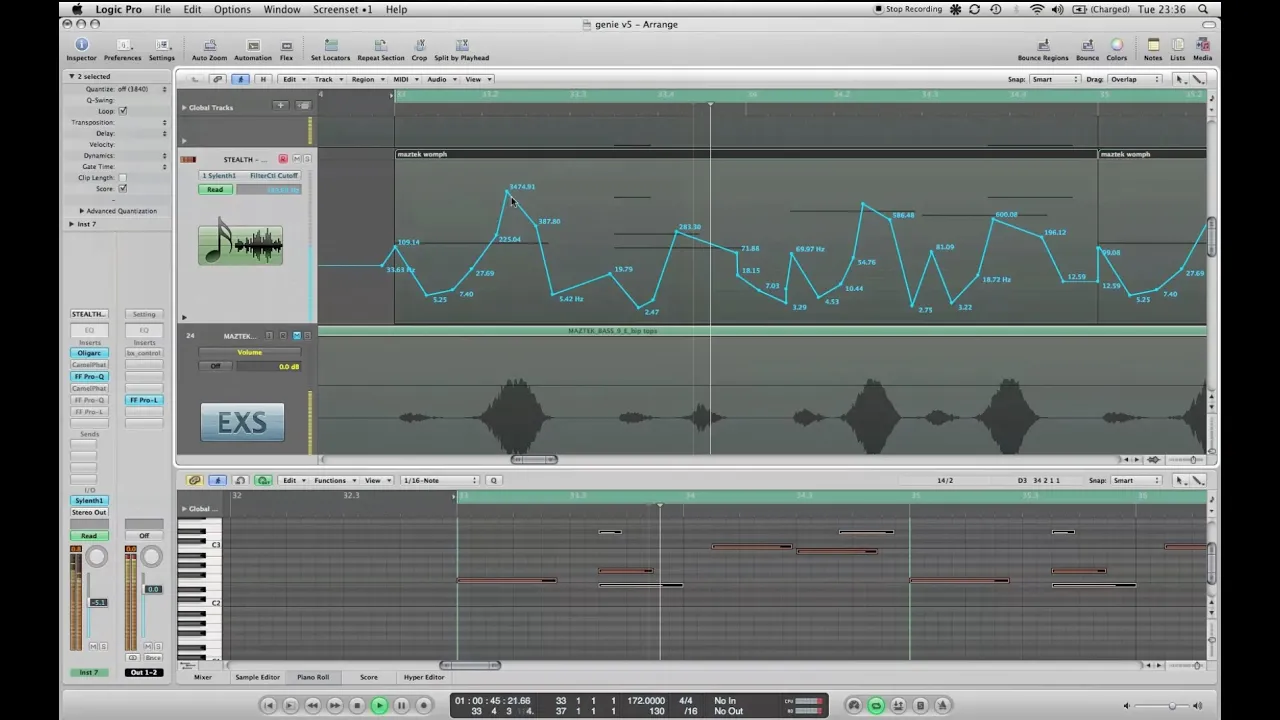Add new track plus icon
The image size is (1280, 720).
tap(281, 105)
